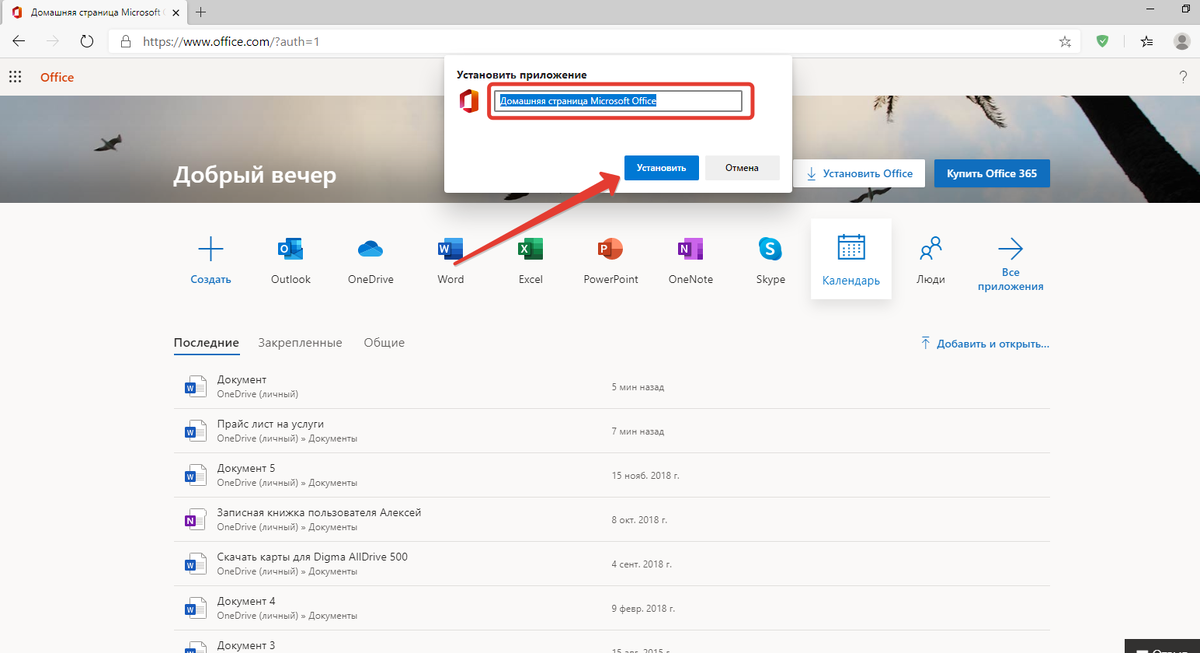Click the '9 февр. 2018 г.' date
1200x653 pixels.
[x=642, y=608]
